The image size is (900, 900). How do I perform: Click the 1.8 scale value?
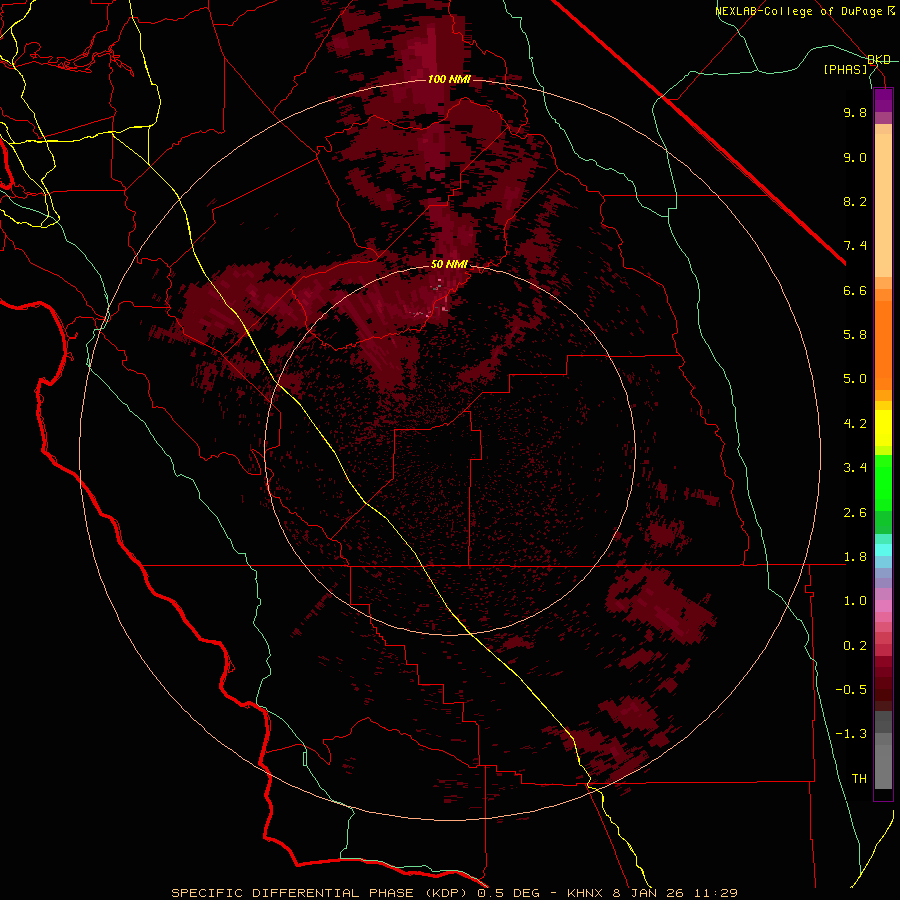(x=855, y=557)
